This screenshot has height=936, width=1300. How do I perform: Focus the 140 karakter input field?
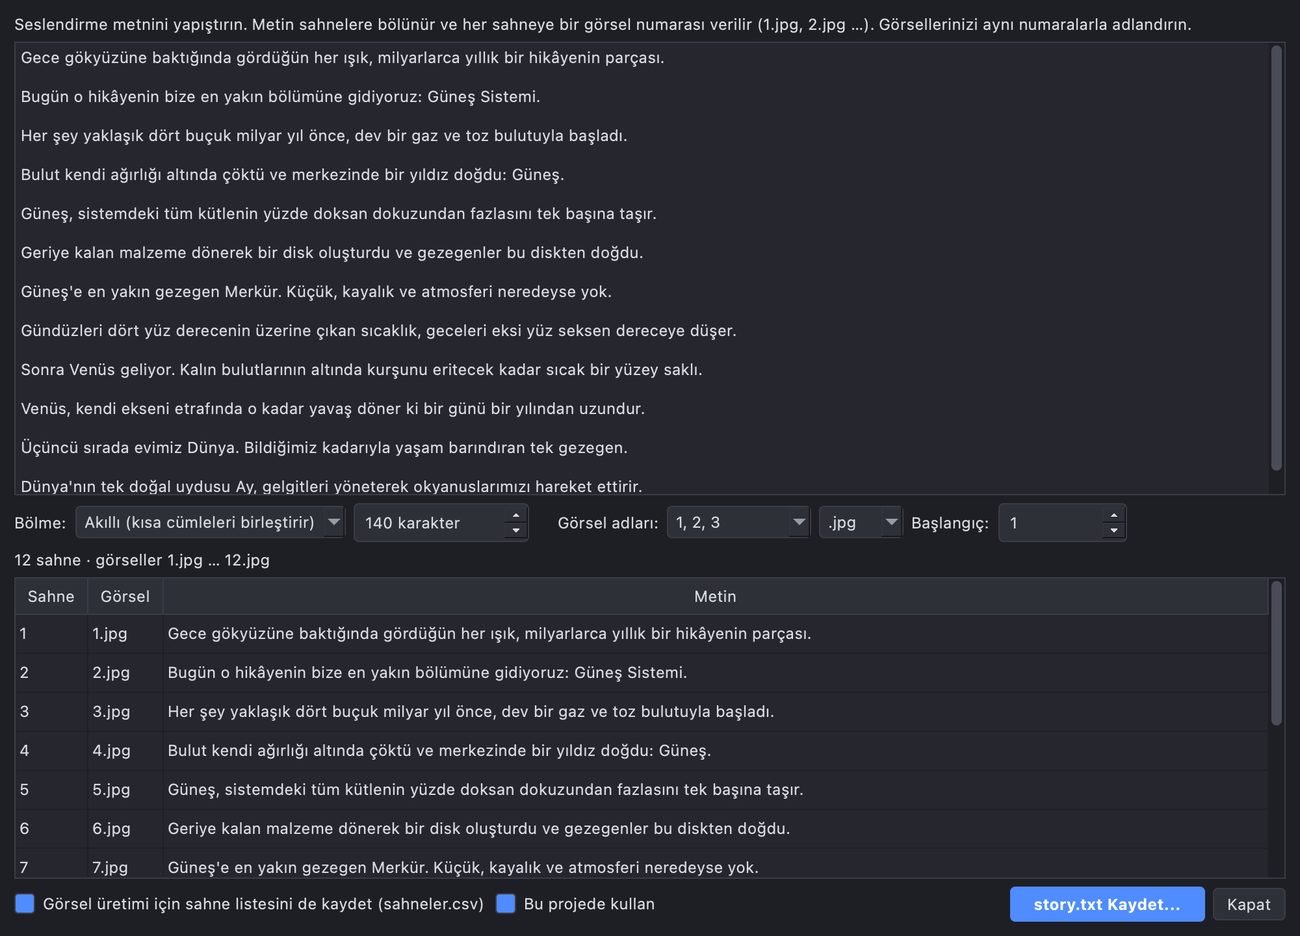(431, 522)
